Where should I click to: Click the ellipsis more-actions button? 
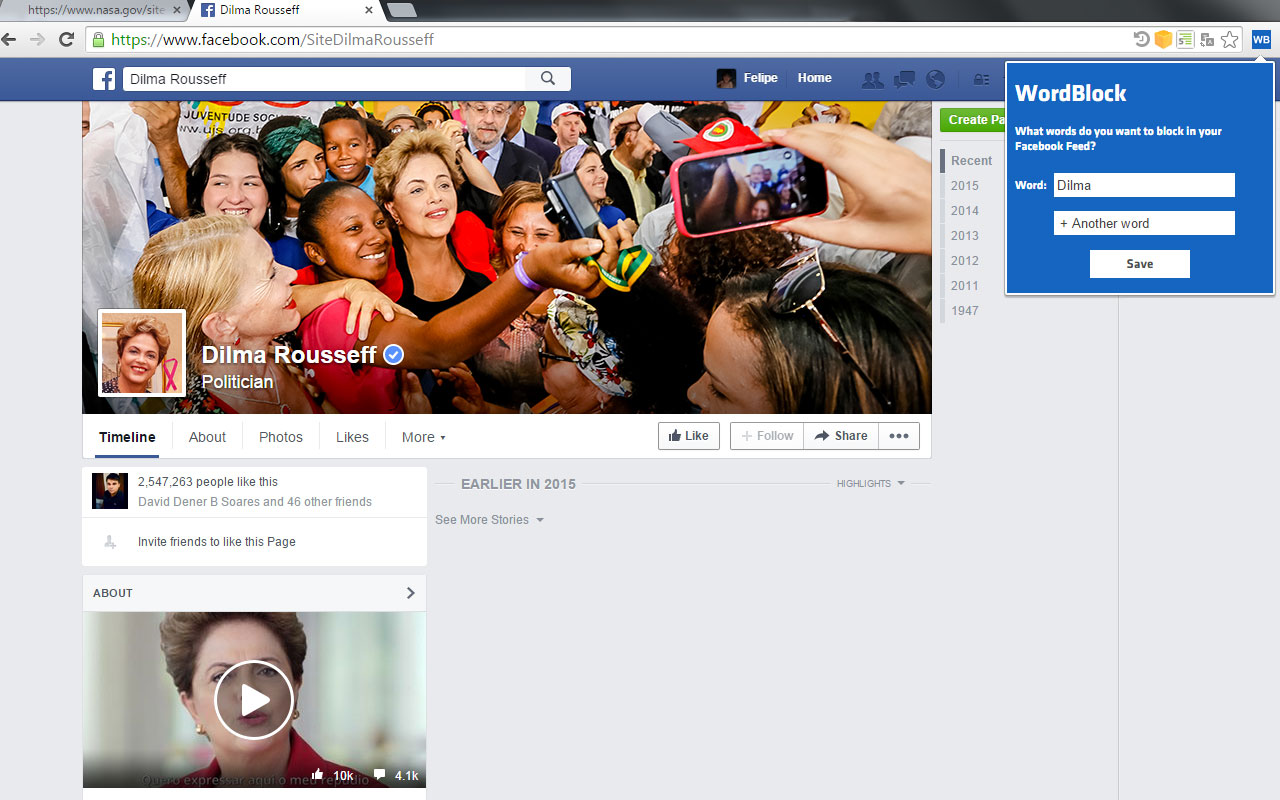coord(899,436)
